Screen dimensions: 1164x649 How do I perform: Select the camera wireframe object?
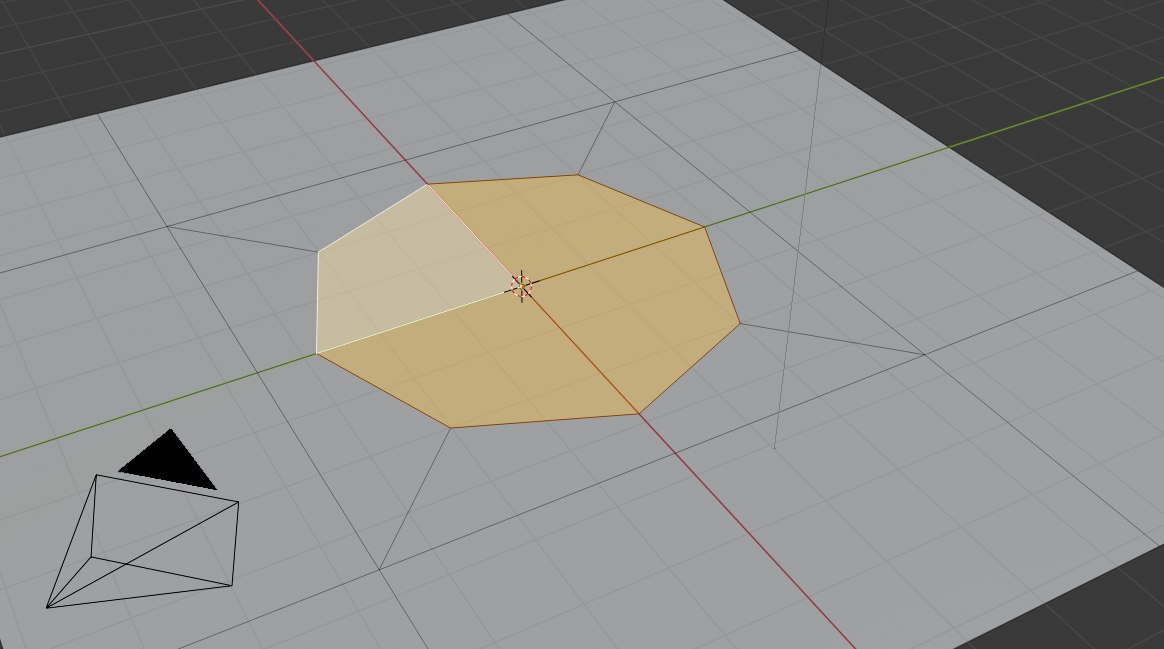pyautogui.click(x=143, y=541)
